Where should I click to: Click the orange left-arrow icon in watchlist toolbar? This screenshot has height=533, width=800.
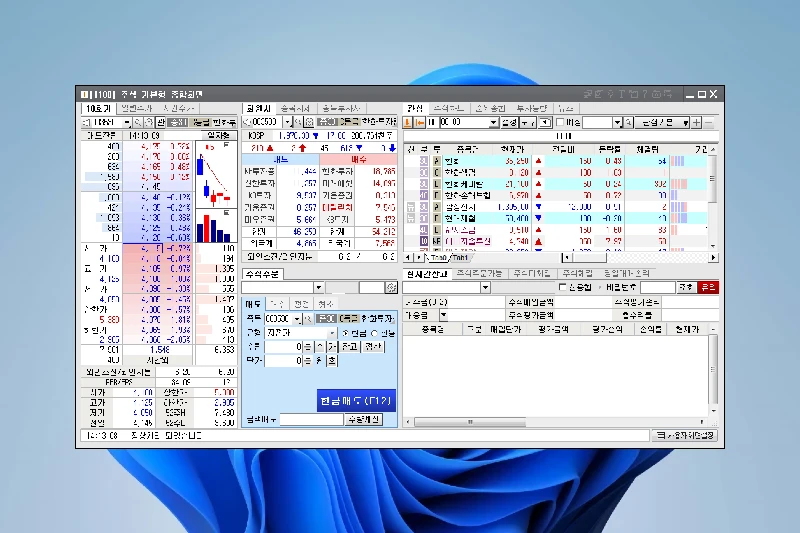tap(419, 122)
